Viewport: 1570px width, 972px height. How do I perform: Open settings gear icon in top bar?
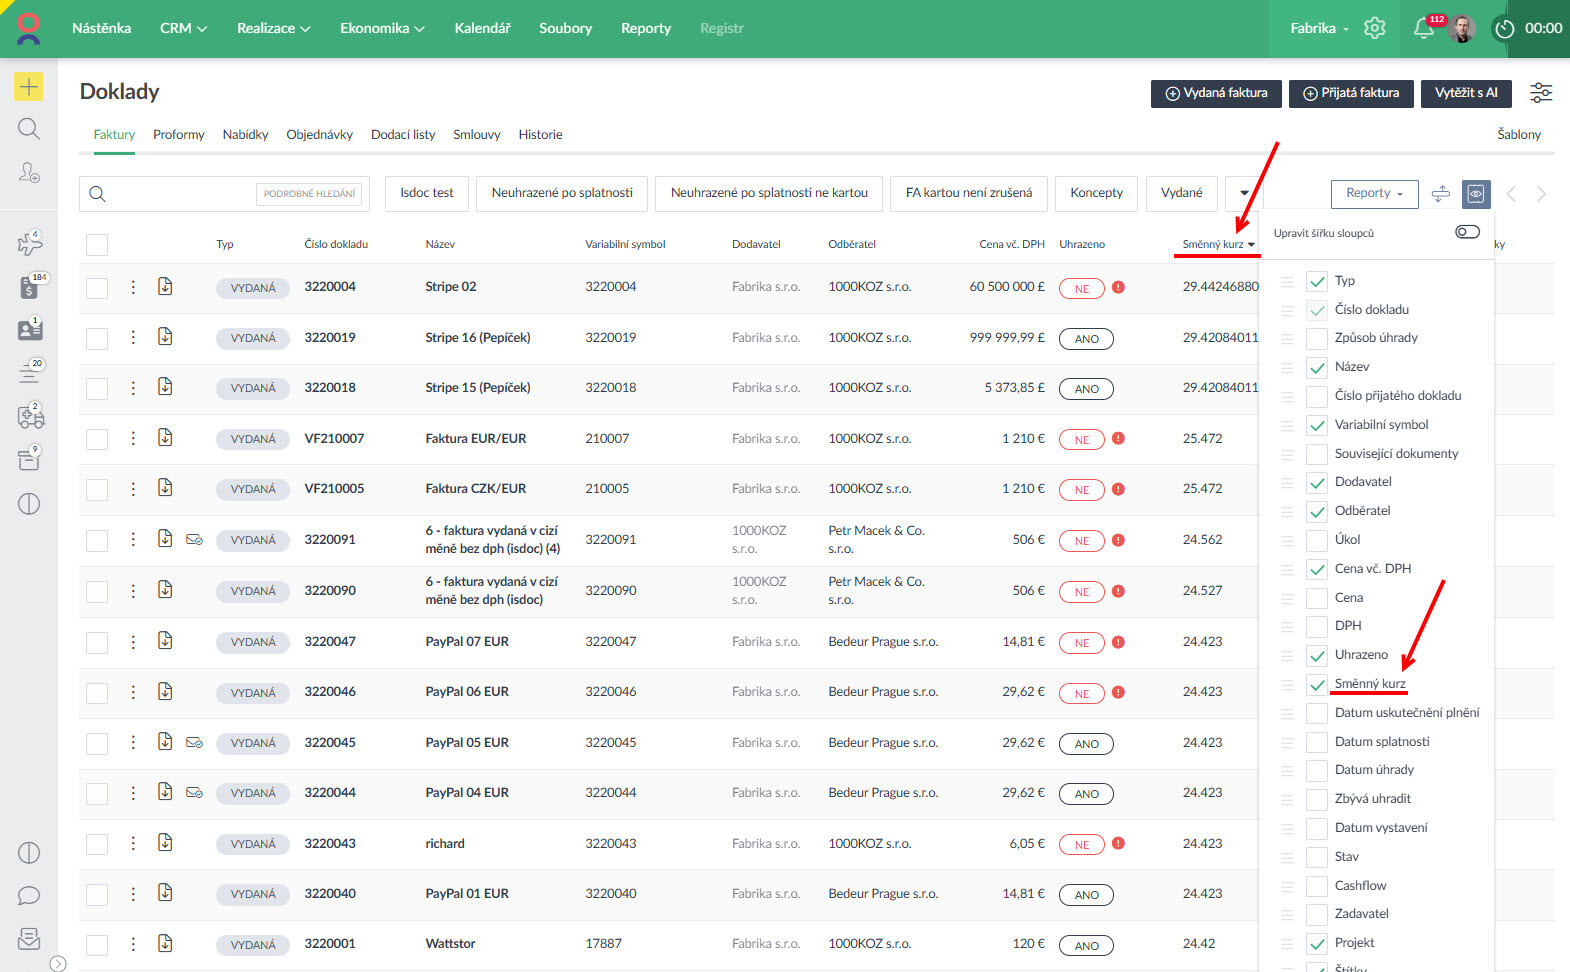click(1375, 28)
